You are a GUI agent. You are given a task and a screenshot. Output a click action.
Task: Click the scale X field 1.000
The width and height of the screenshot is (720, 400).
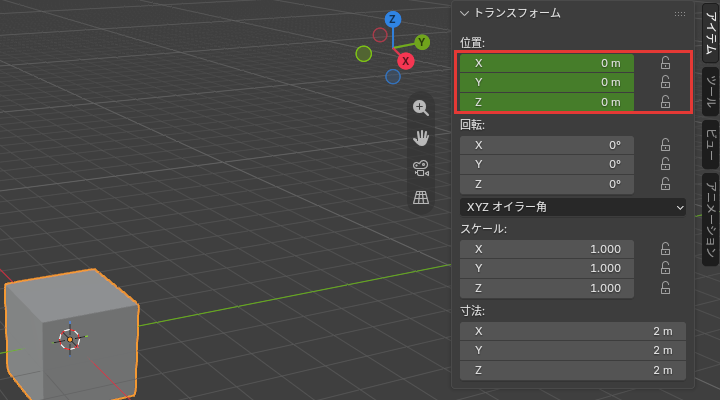(x=547, y=249)
